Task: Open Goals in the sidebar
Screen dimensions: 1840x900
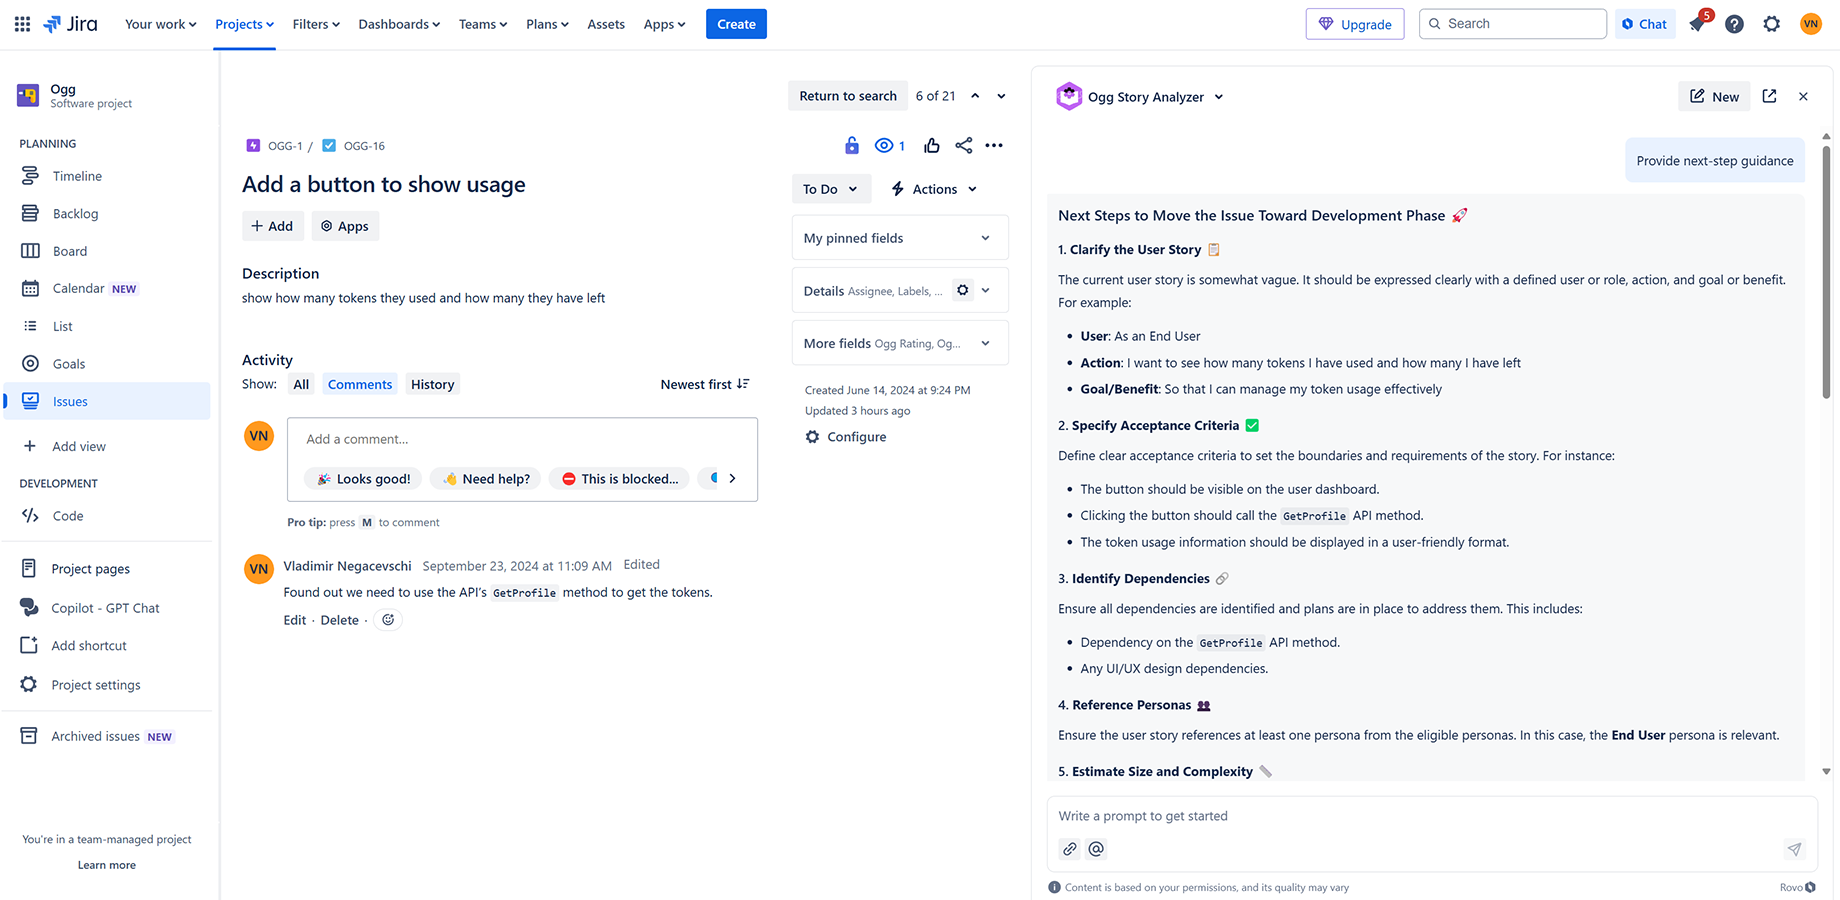Action: pyautogui.click(x=69, y=364)
